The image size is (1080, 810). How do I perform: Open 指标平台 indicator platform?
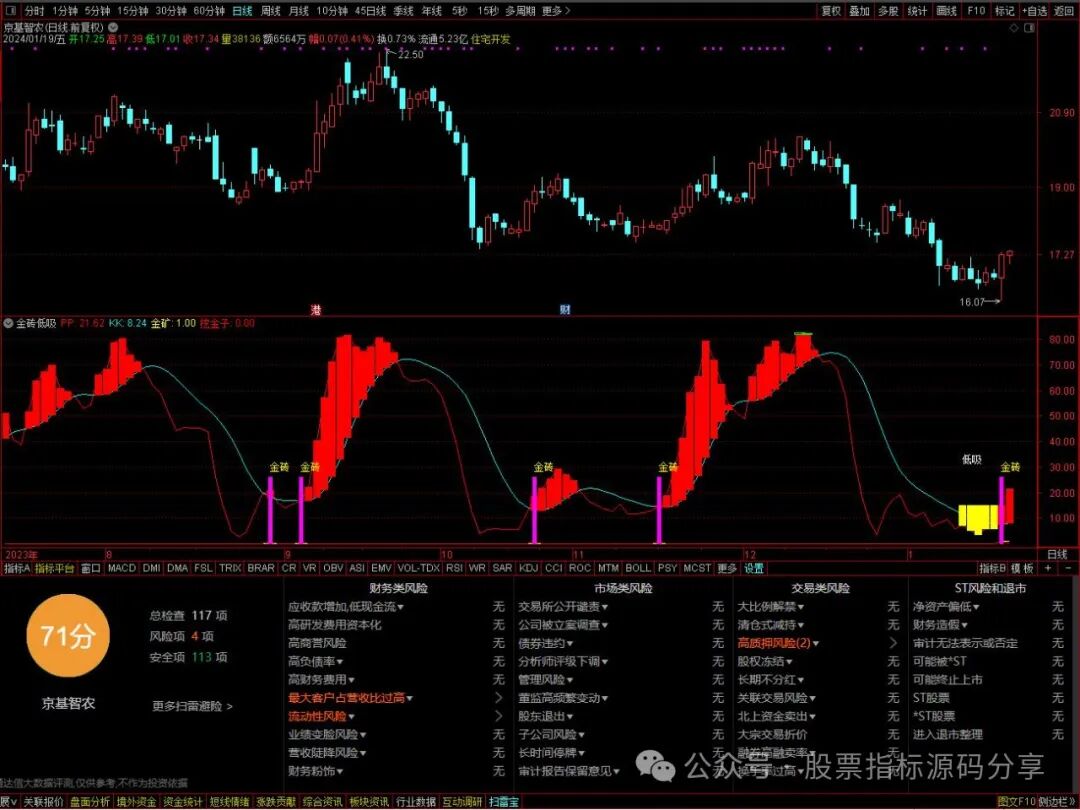click(x=54, y=568)
